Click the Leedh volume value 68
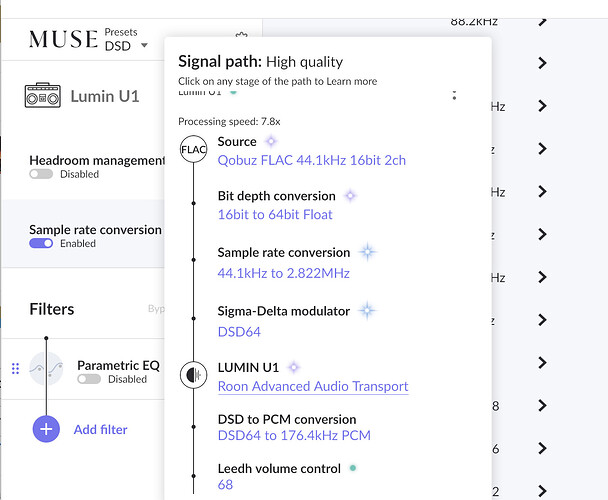 225,484
